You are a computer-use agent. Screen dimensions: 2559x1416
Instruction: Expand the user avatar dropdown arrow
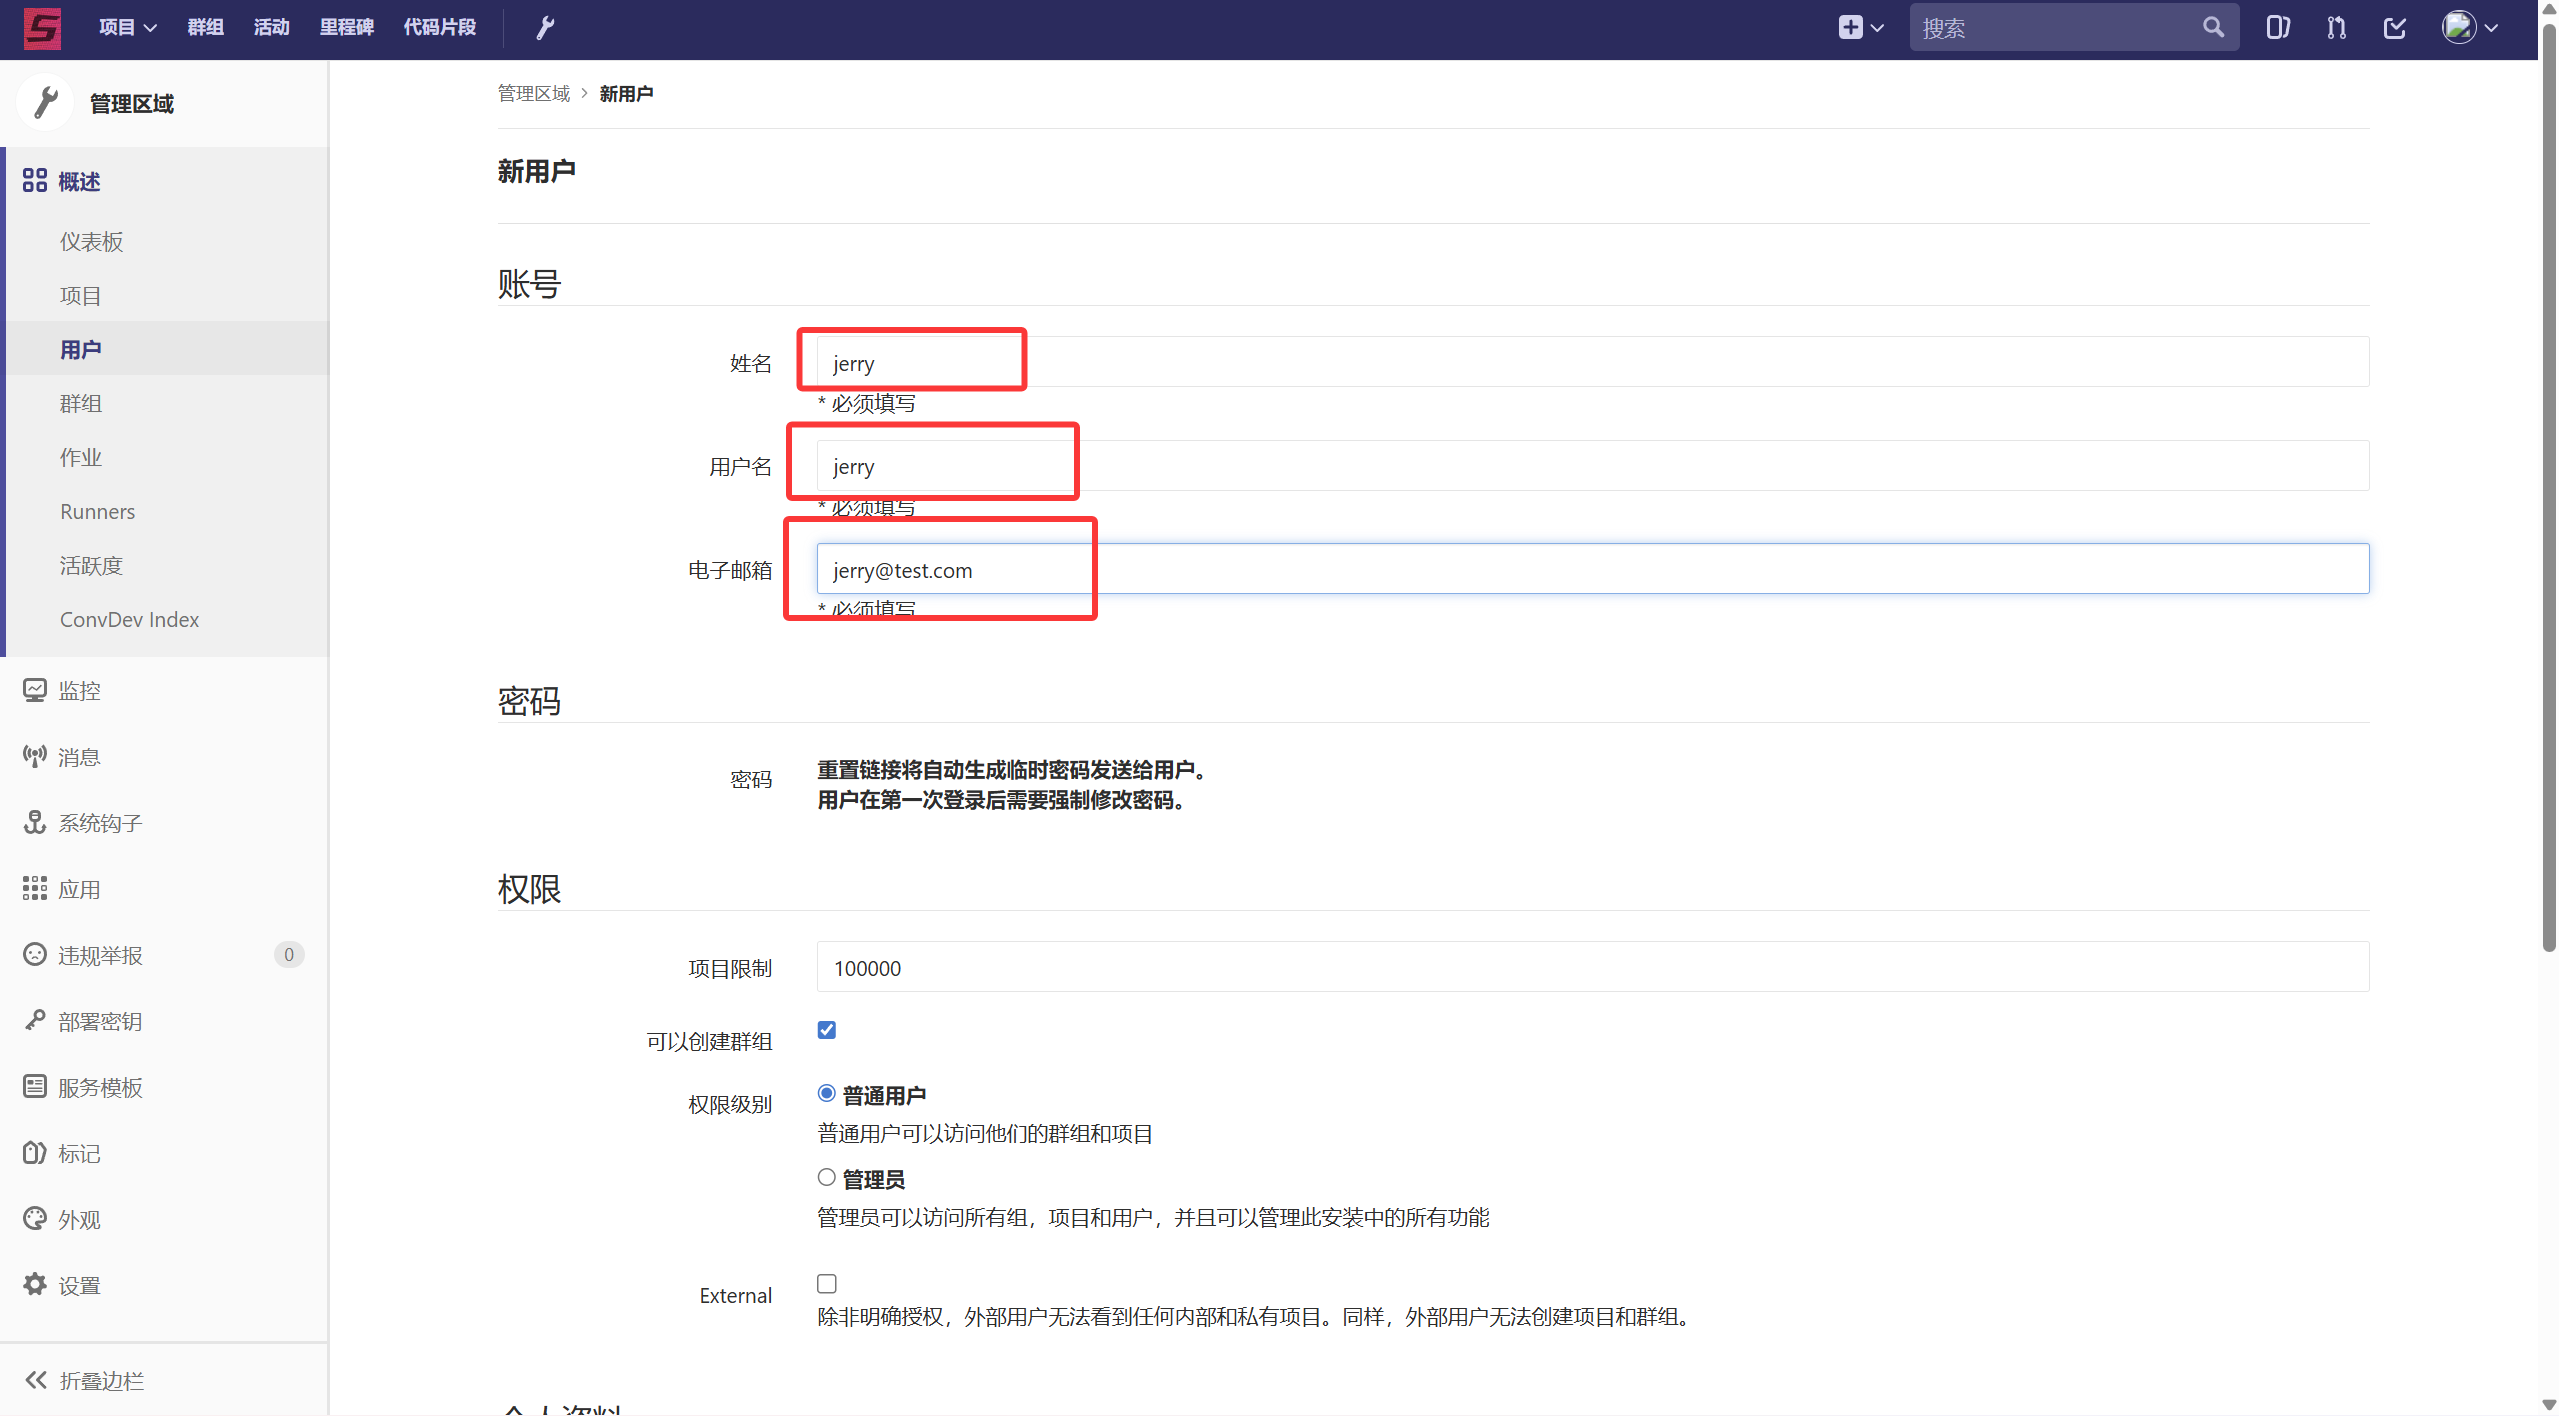tap(2491, 28)
